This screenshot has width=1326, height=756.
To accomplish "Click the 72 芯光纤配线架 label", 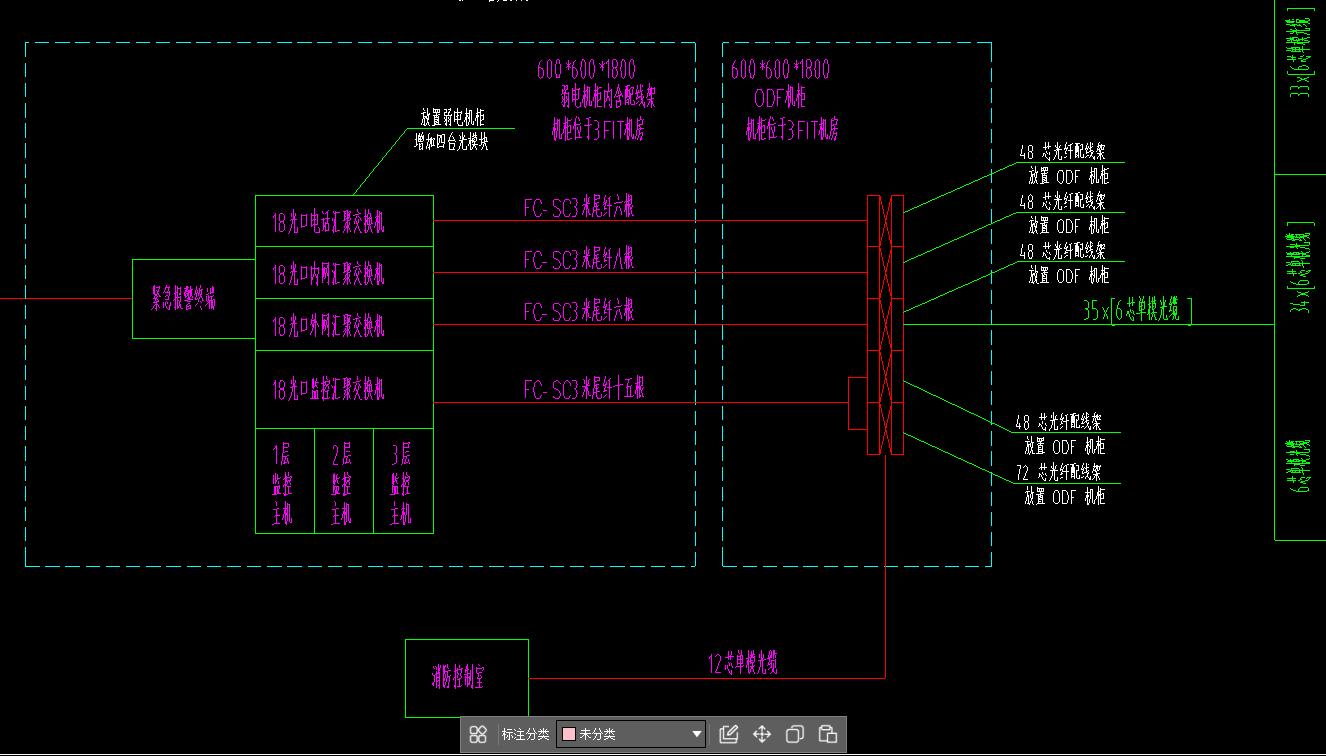I will (1060, 472).
